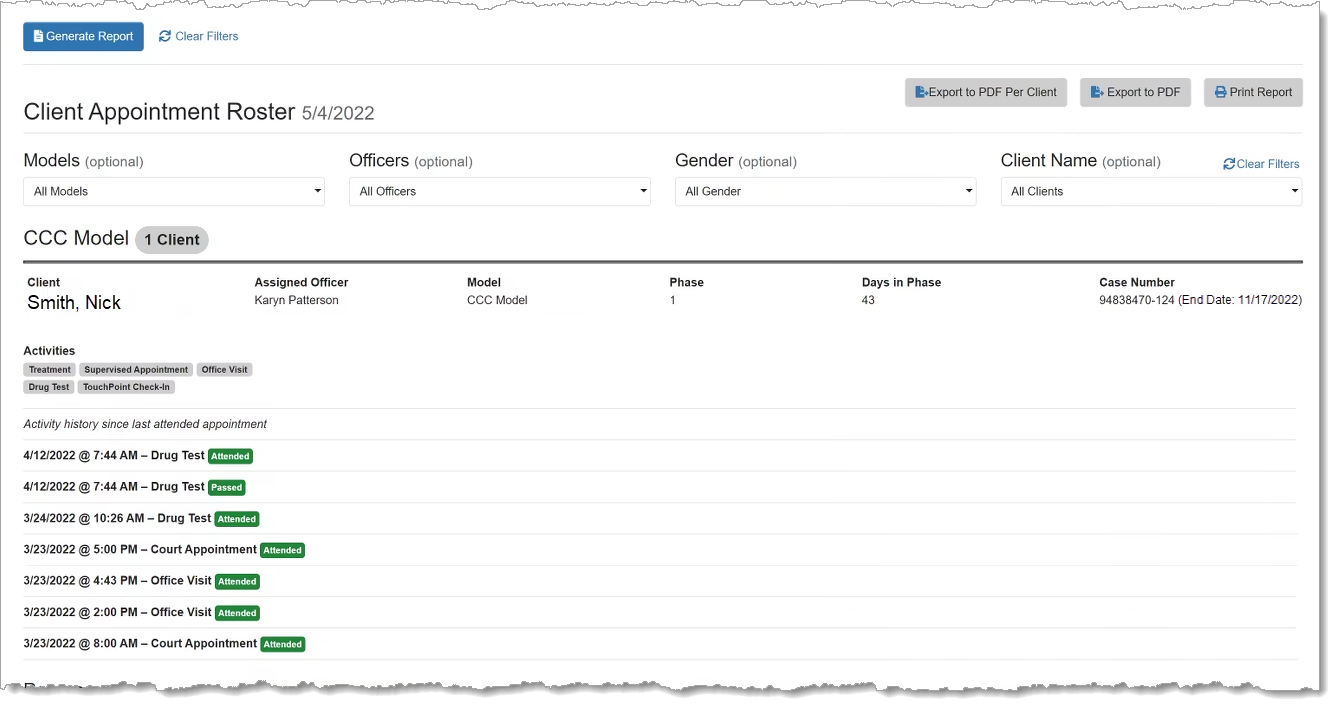The width and height of the screenshot is (1336, 706).
Task: Click the Export to PDF button
Action: pyautogui.click(x=1134, y=92)
